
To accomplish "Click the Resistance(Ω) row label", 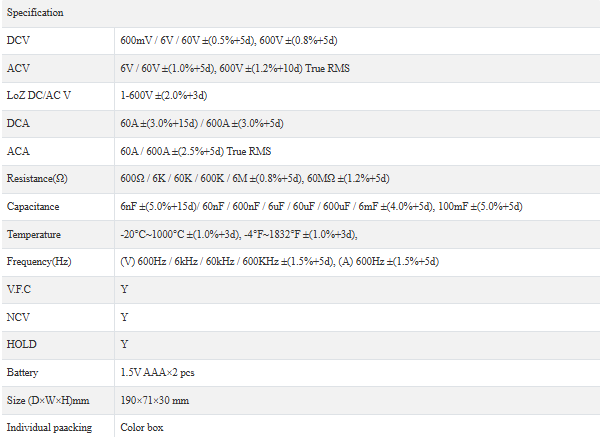I will tap(36, 179).
